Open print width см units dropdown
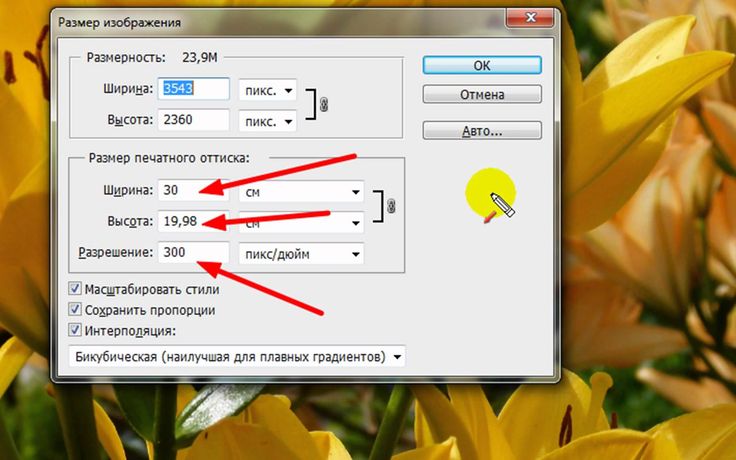 [301, 192]
